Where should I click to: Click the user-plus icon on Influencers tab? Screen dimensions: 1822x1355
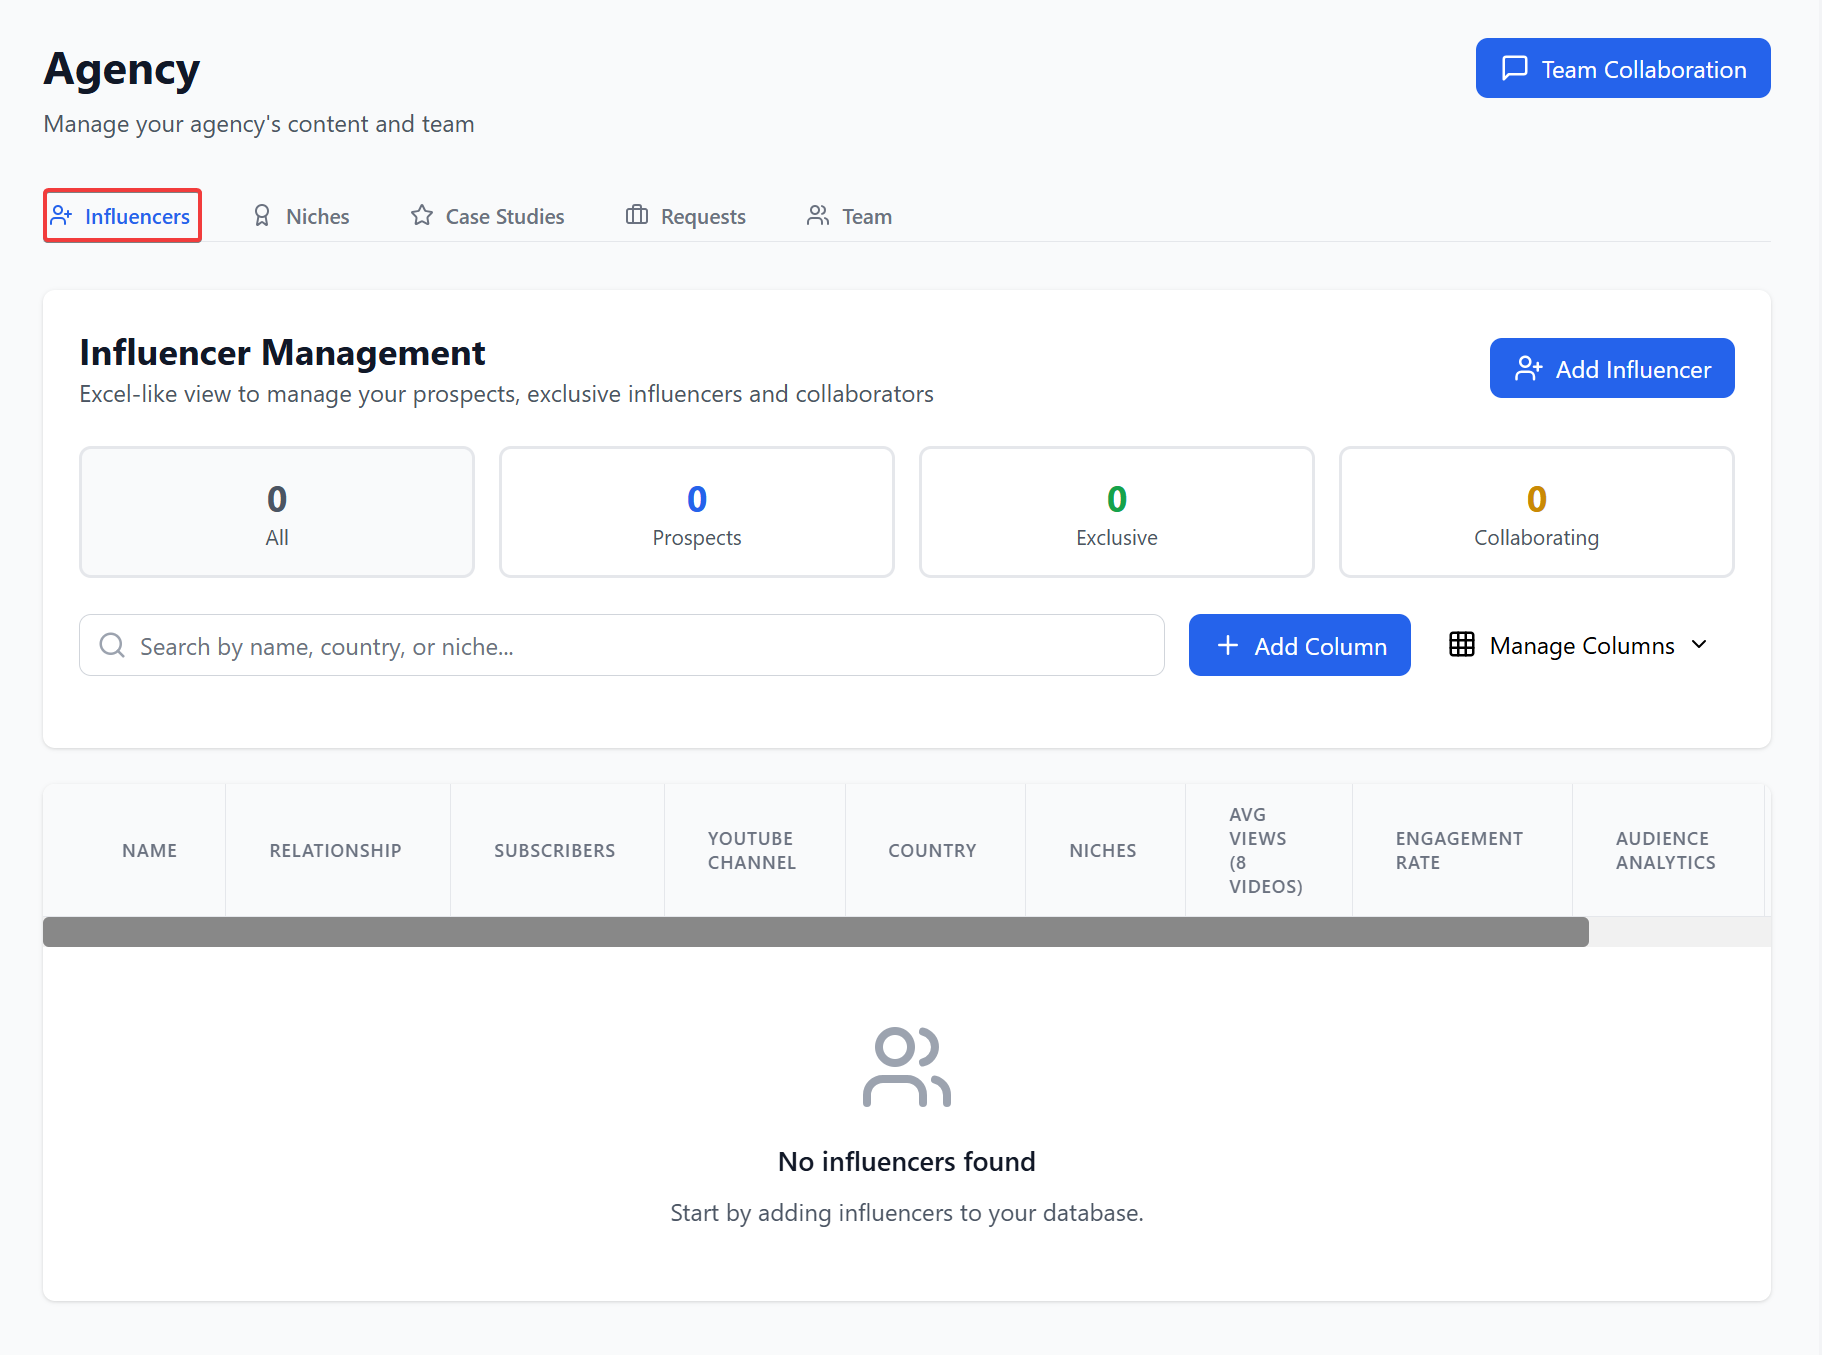[x=62, y=215]
